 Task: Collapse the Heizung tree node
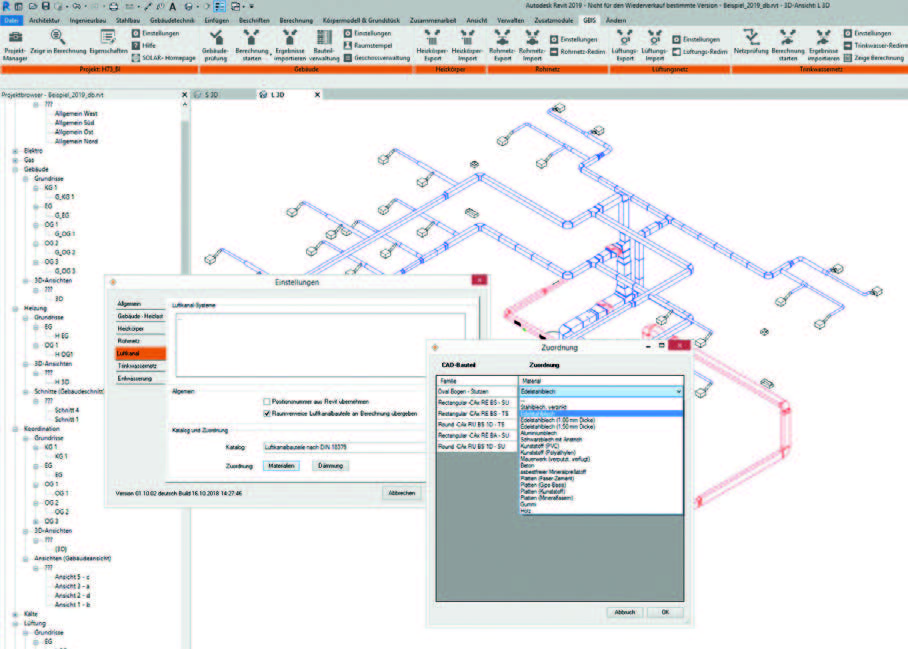coord(15,309)
